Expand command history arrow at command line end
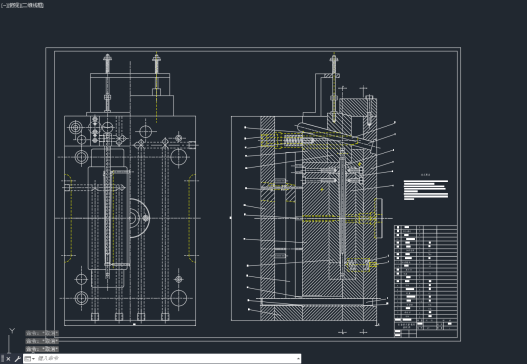 click(298, 359)
